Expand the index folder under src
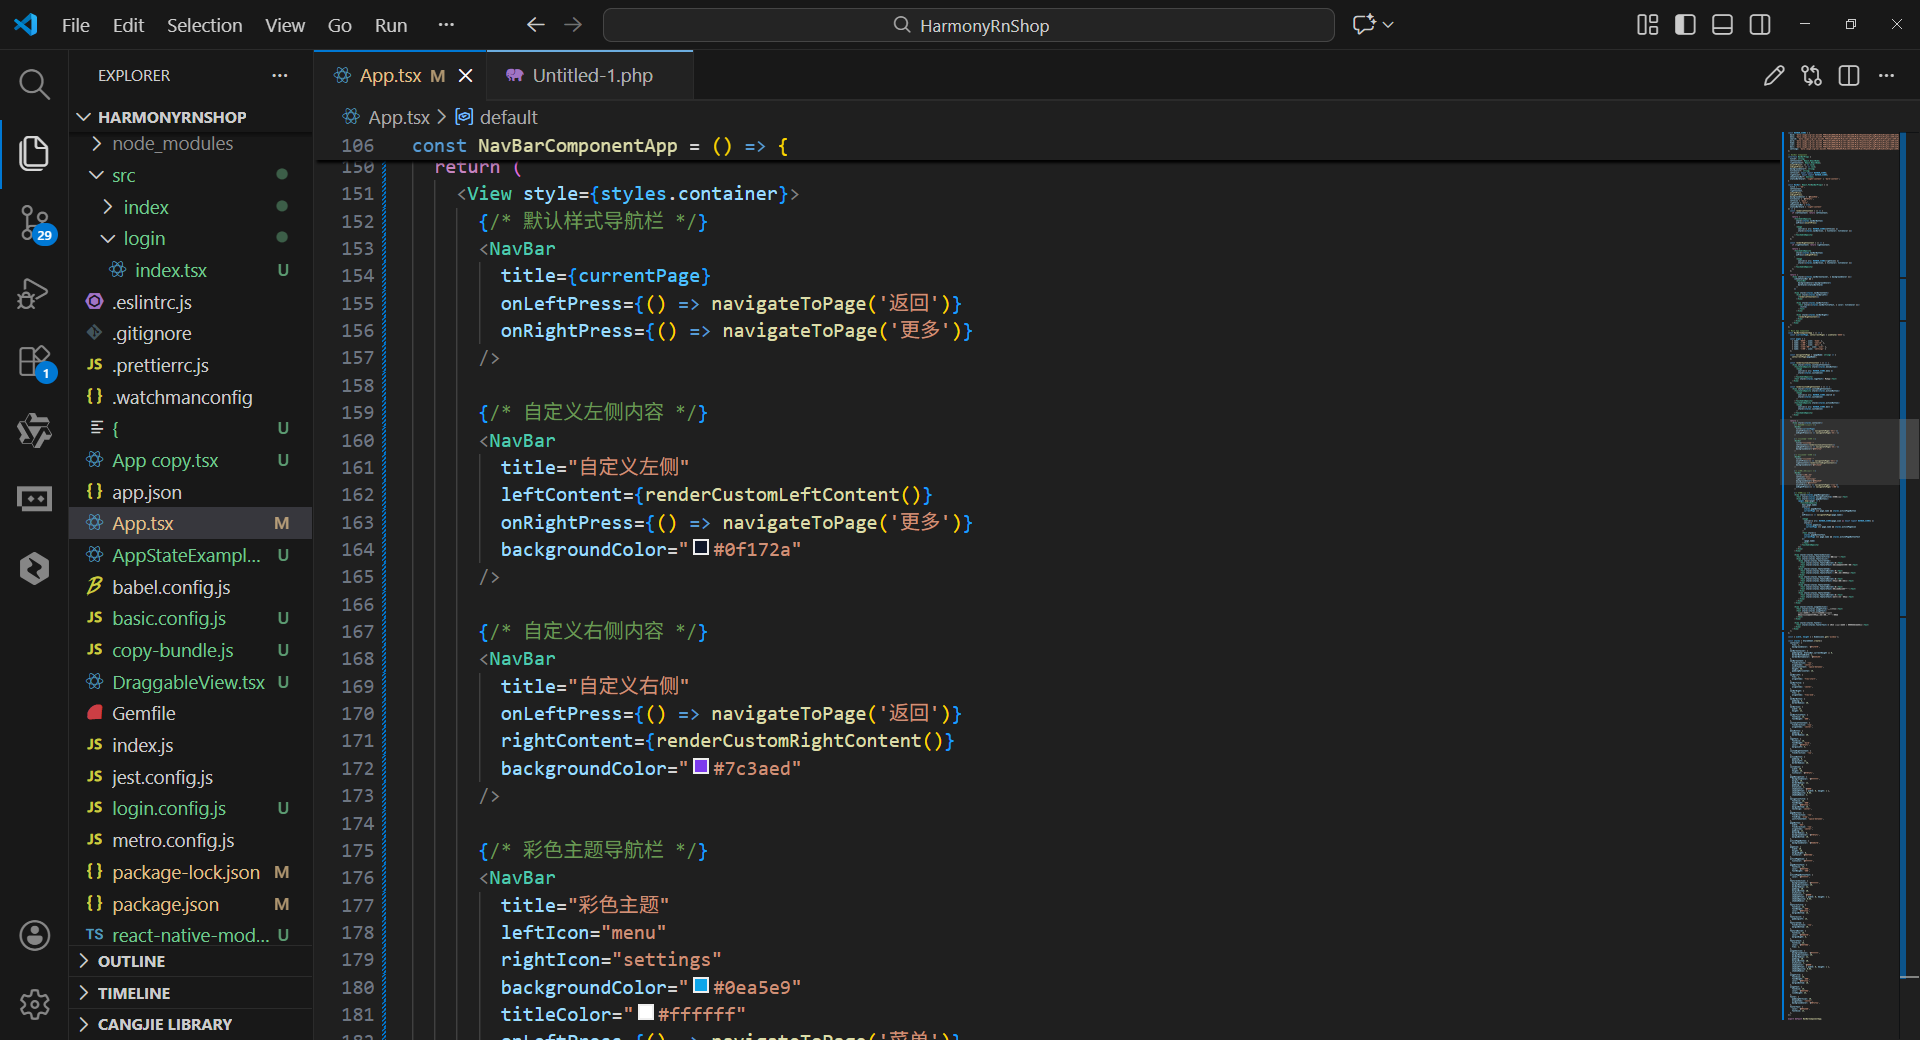Viewport: 1920px width, 1040px height. 190,207
